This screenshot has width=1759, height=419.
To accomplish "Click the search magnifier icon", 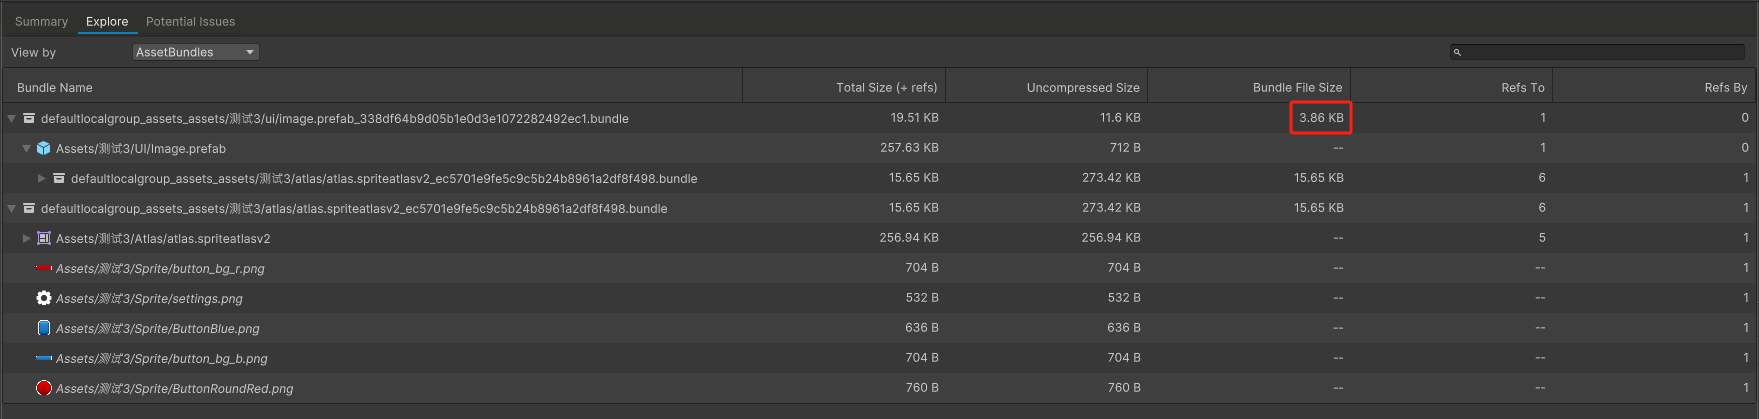I will click(x=1457, y=52).
